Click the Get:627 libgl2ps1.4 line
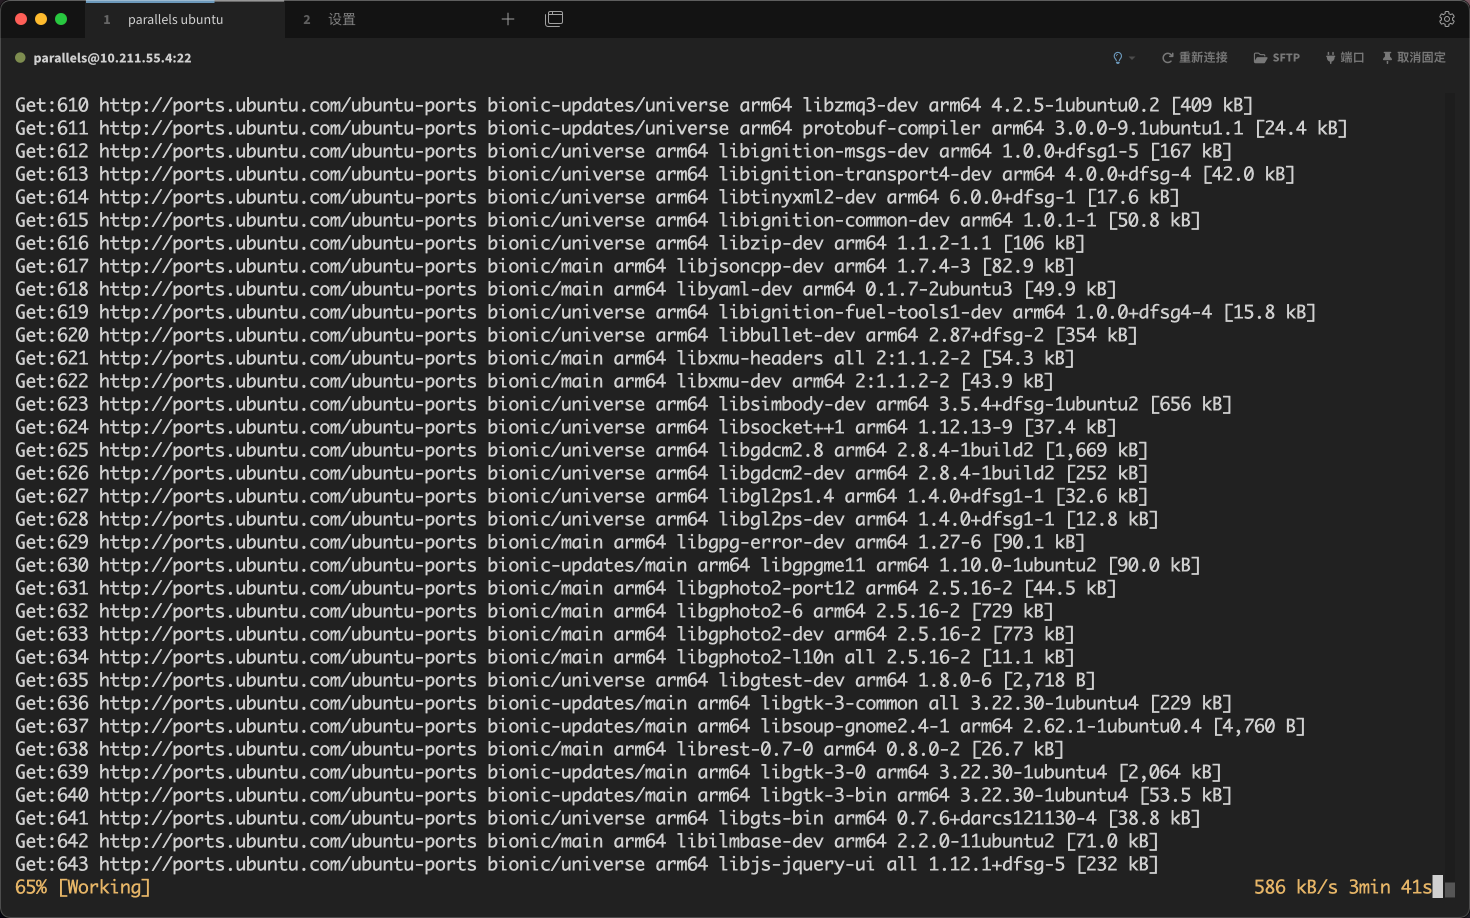 pos(581,496)
